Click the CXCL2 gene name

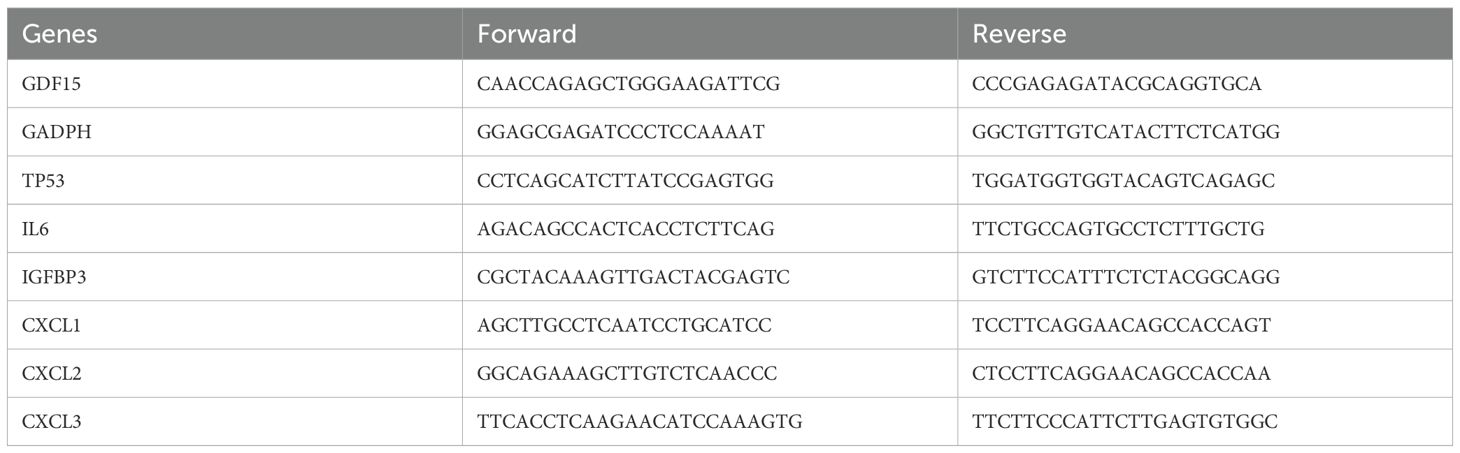[51, 374]
